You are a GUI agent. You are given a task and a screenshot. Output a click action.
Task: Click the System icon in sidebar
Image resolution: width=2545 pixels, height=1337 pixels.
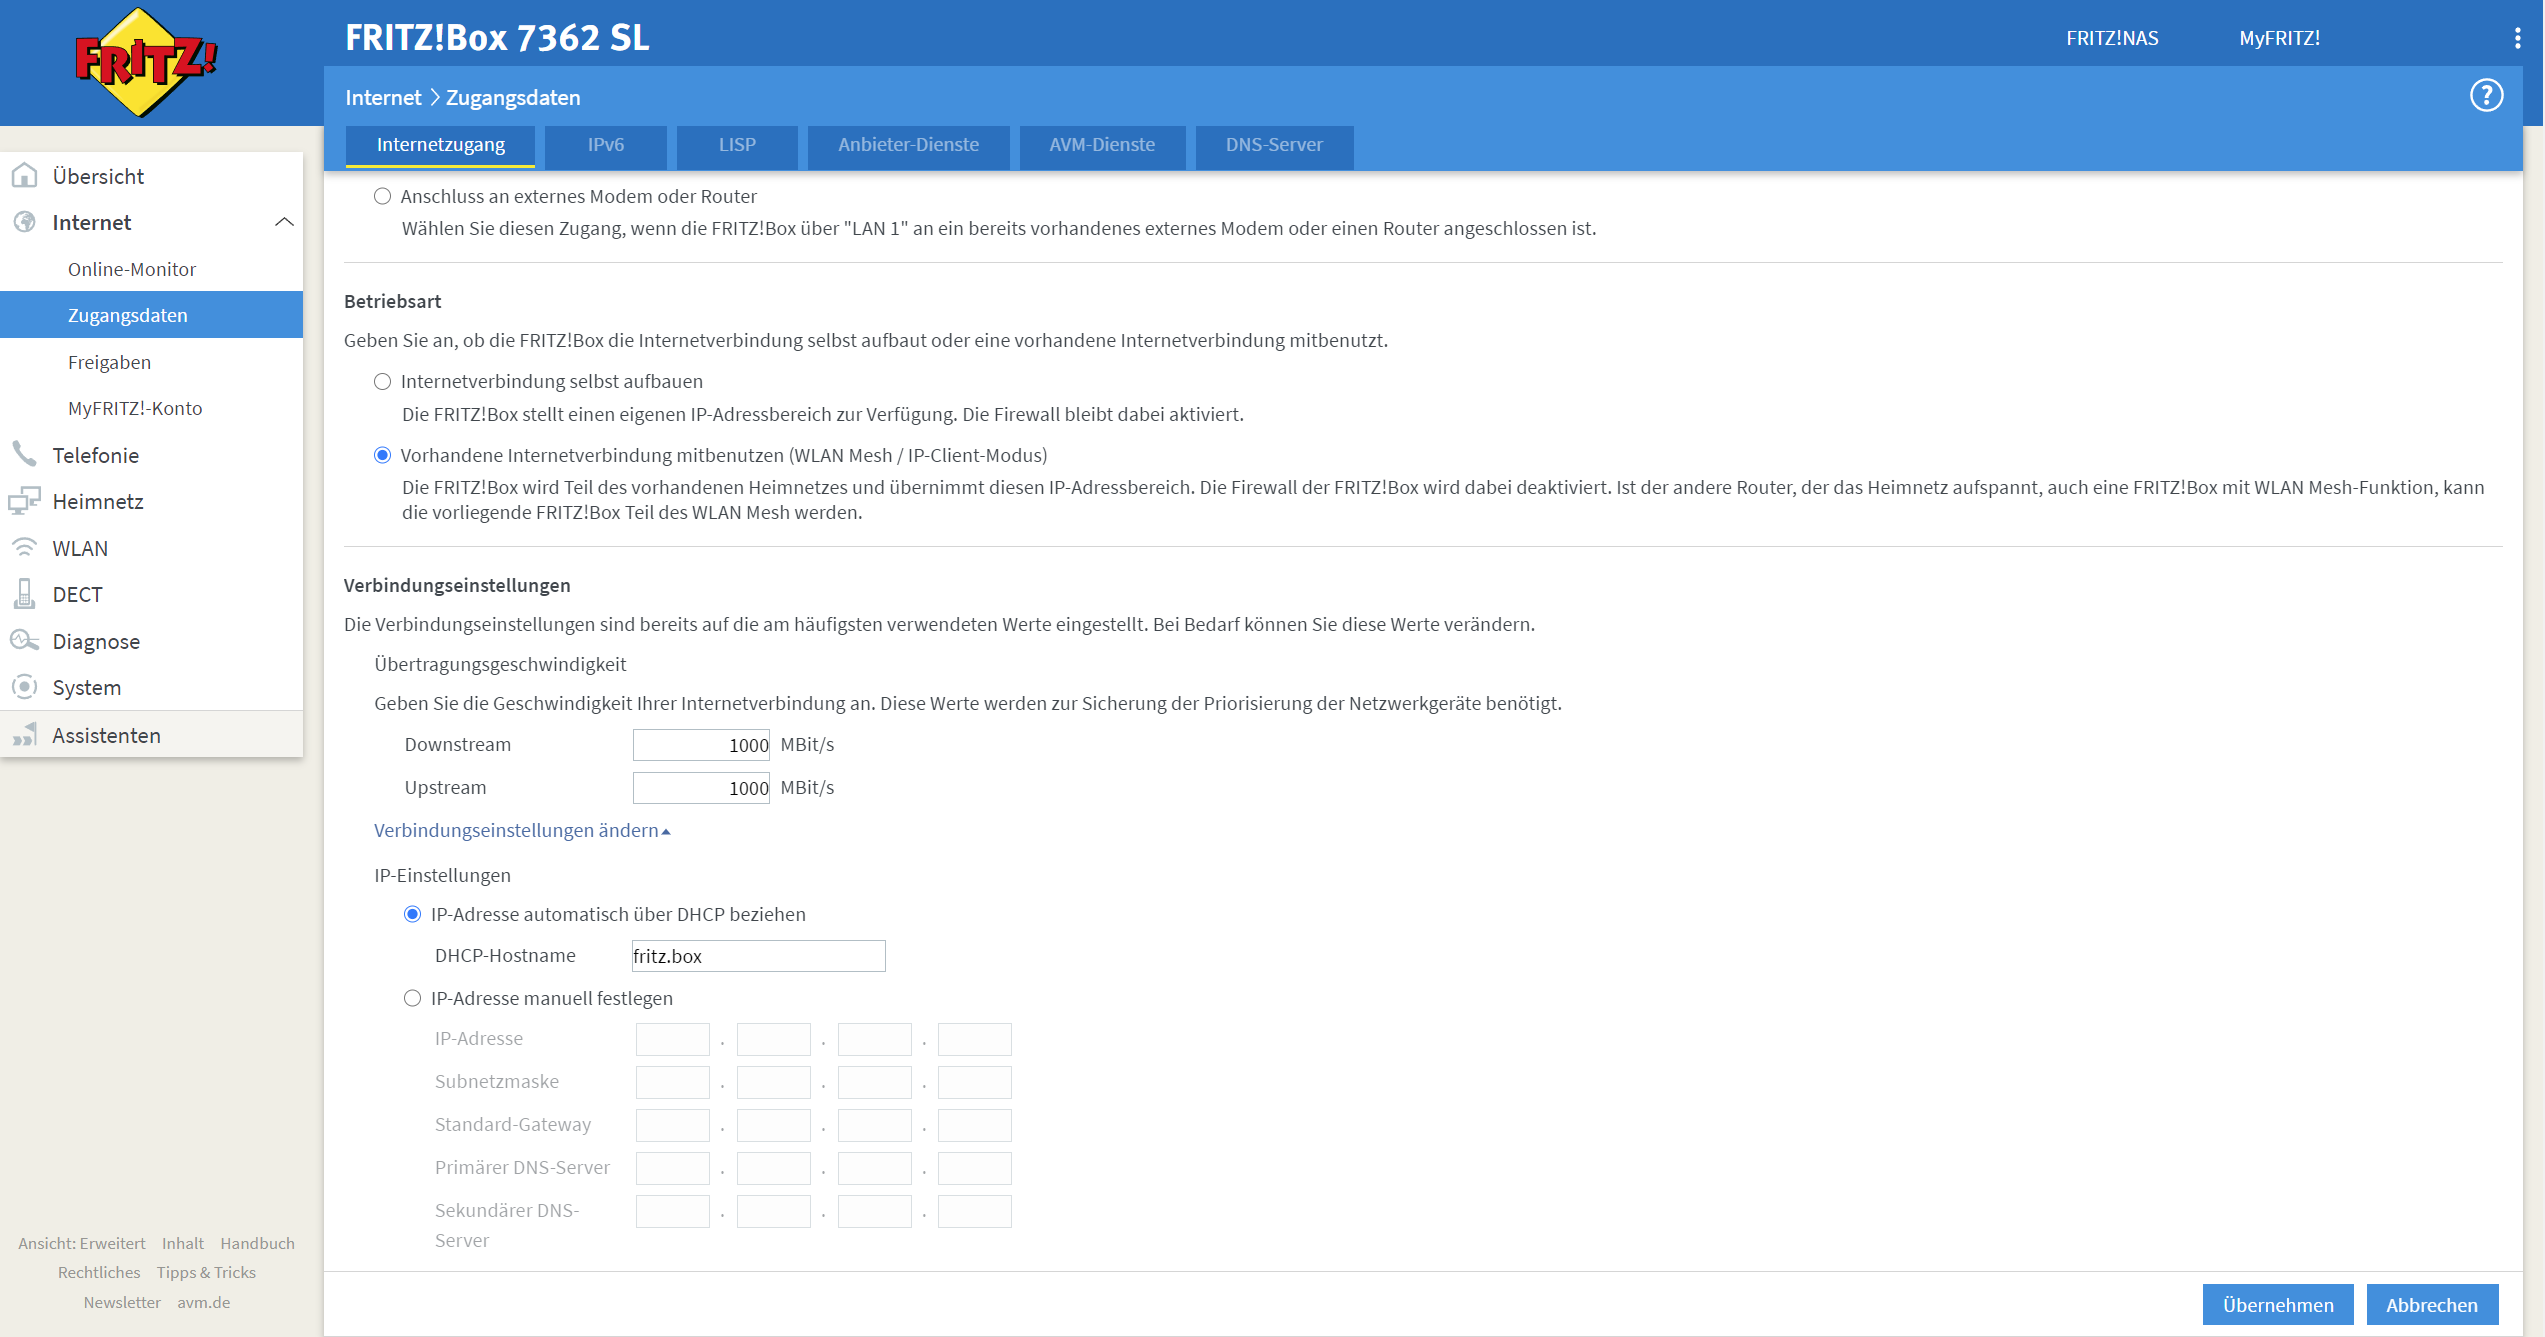tap(25, 687)
